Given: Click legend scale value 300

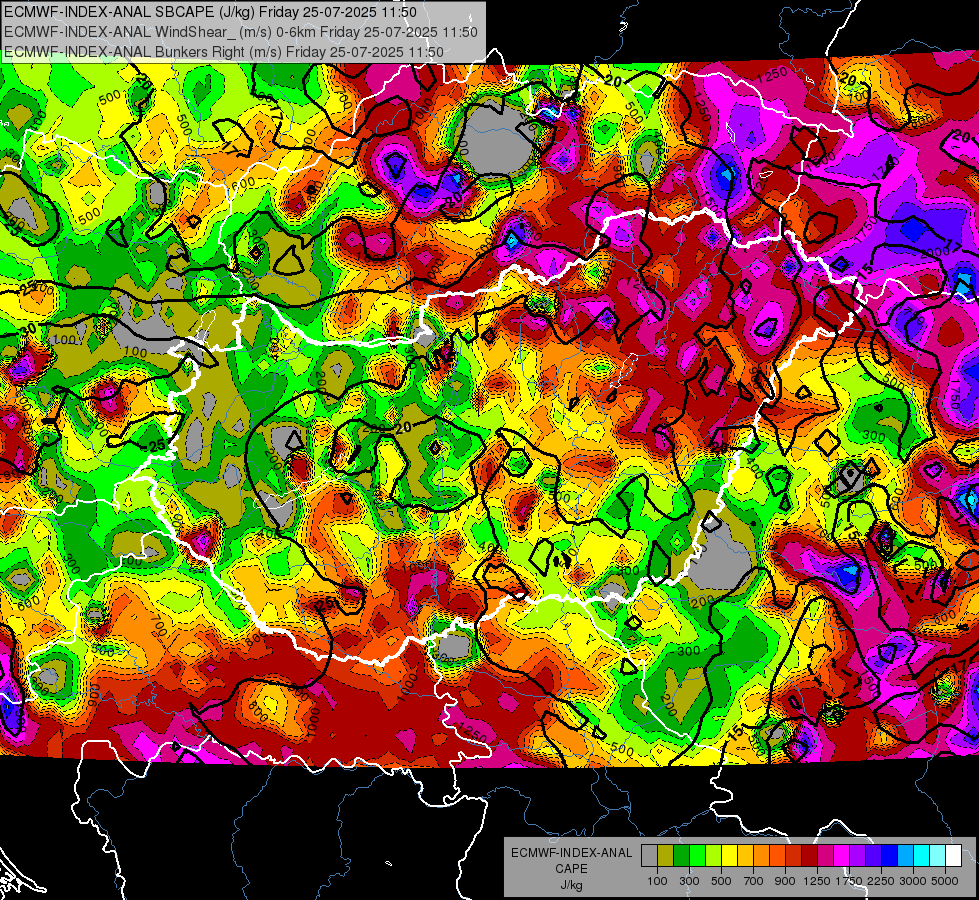Looking at the screenshot, I should 689,881.
